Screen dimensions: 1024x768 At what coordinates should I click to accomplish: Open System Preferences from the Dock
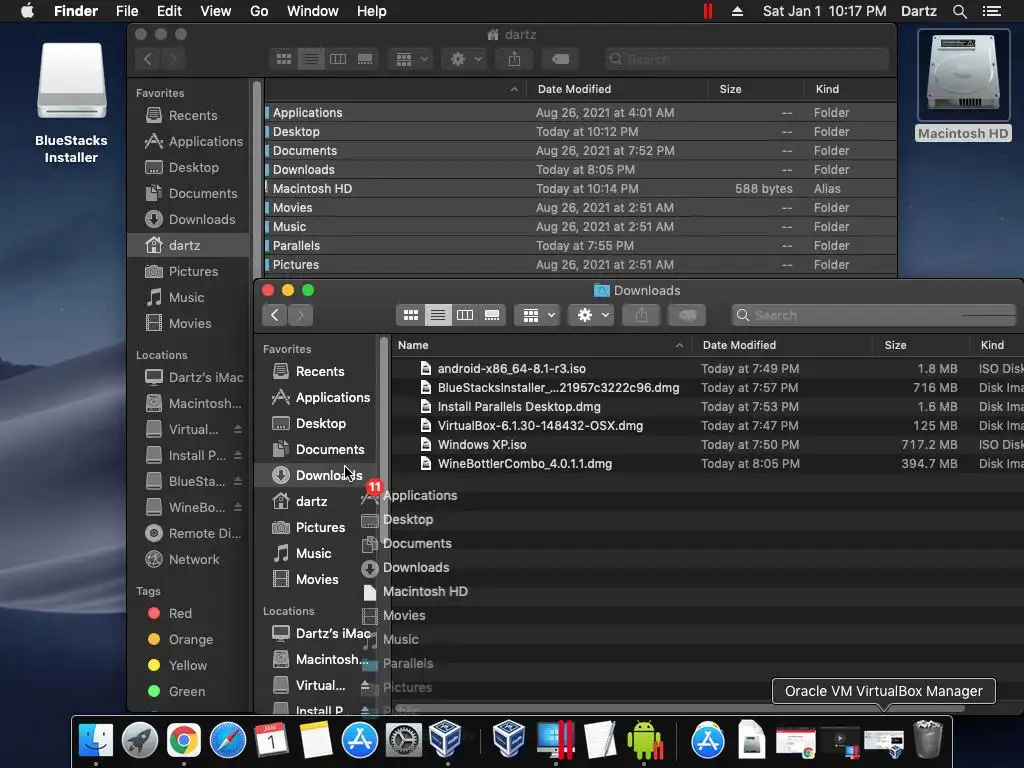(404, 741)
